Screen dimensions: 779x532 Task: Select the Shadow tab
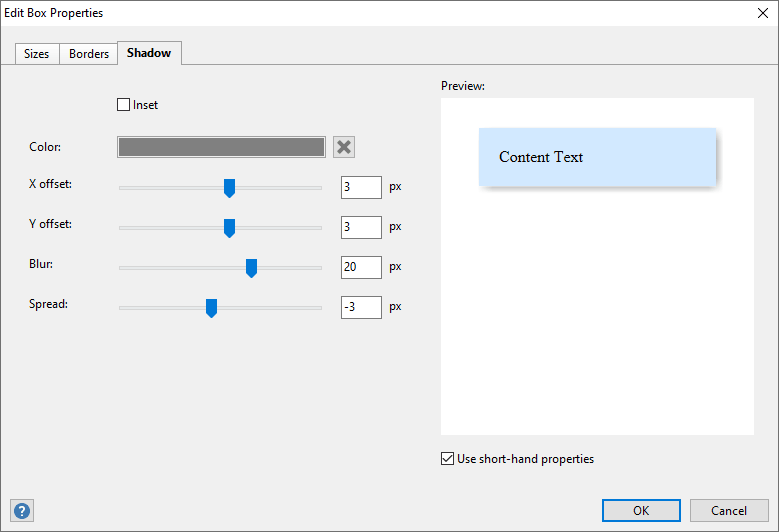click(x=149, y=53)
